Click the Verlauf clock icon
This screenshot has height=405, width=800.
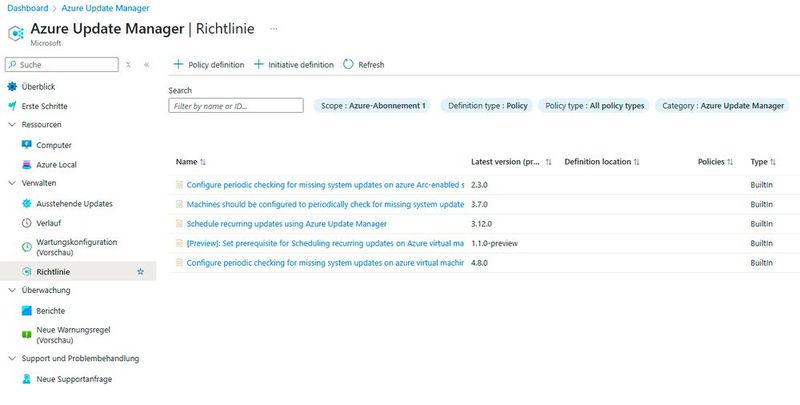tap(27, 223)
